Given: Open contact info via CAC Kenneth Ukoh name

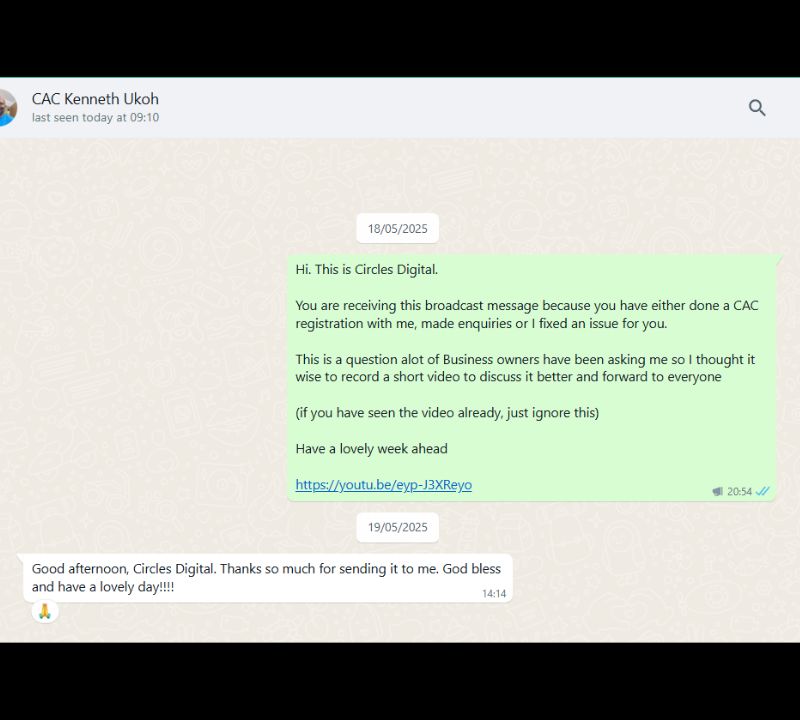Looking at the screenshot, I should [x=95, y=98].
